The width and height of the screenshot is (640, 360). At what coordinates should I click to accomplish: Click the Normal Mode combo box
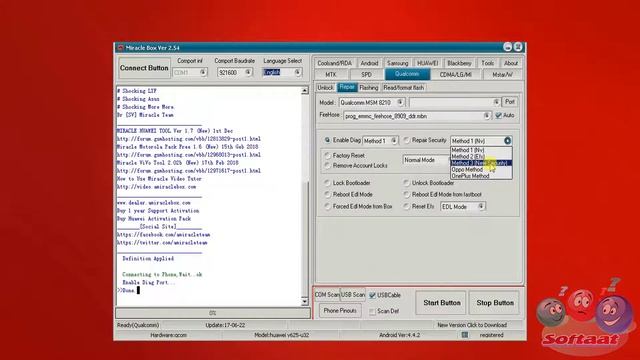426,160
